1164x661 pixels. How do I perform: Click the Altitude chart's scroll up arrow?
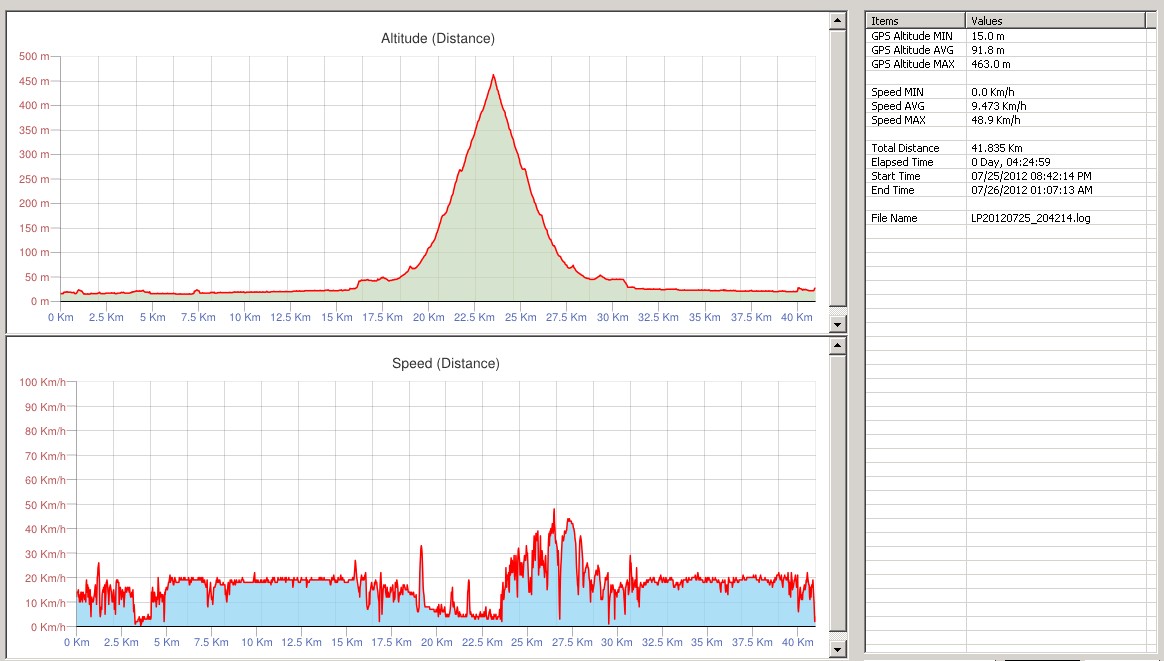pos(838,21)
